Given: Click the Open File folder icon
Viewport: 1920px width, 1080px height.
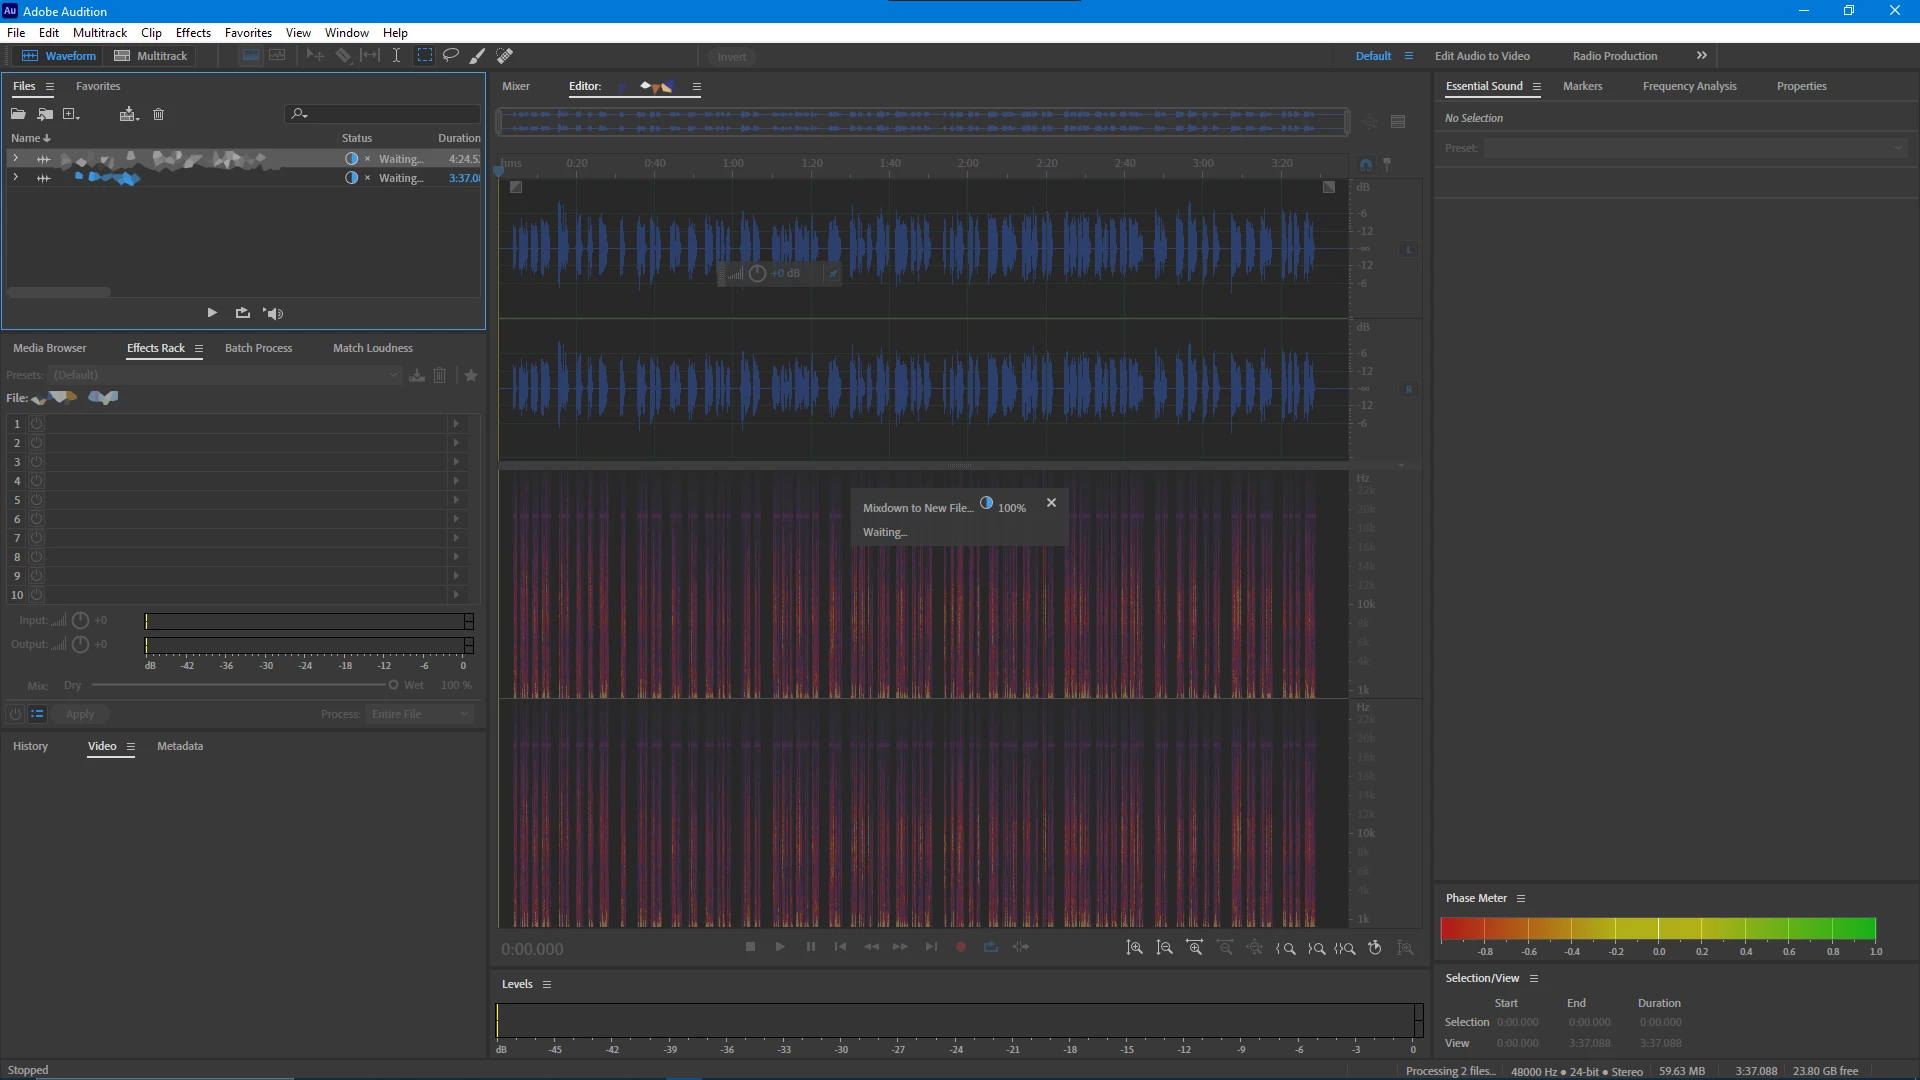Looking at the screenshot, I should click(x=18, y=114).
